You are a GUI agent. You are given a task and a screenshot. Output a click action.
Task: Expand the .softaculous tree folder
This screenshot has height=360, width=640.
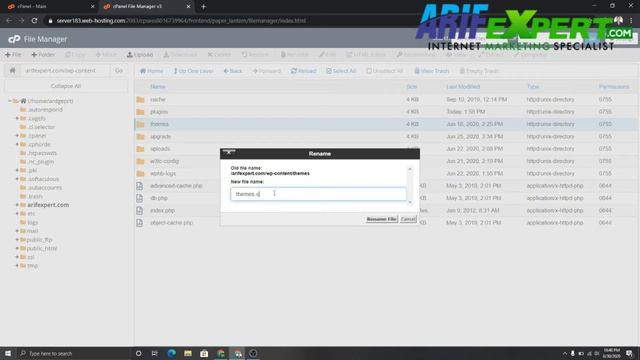coord(17,179)
